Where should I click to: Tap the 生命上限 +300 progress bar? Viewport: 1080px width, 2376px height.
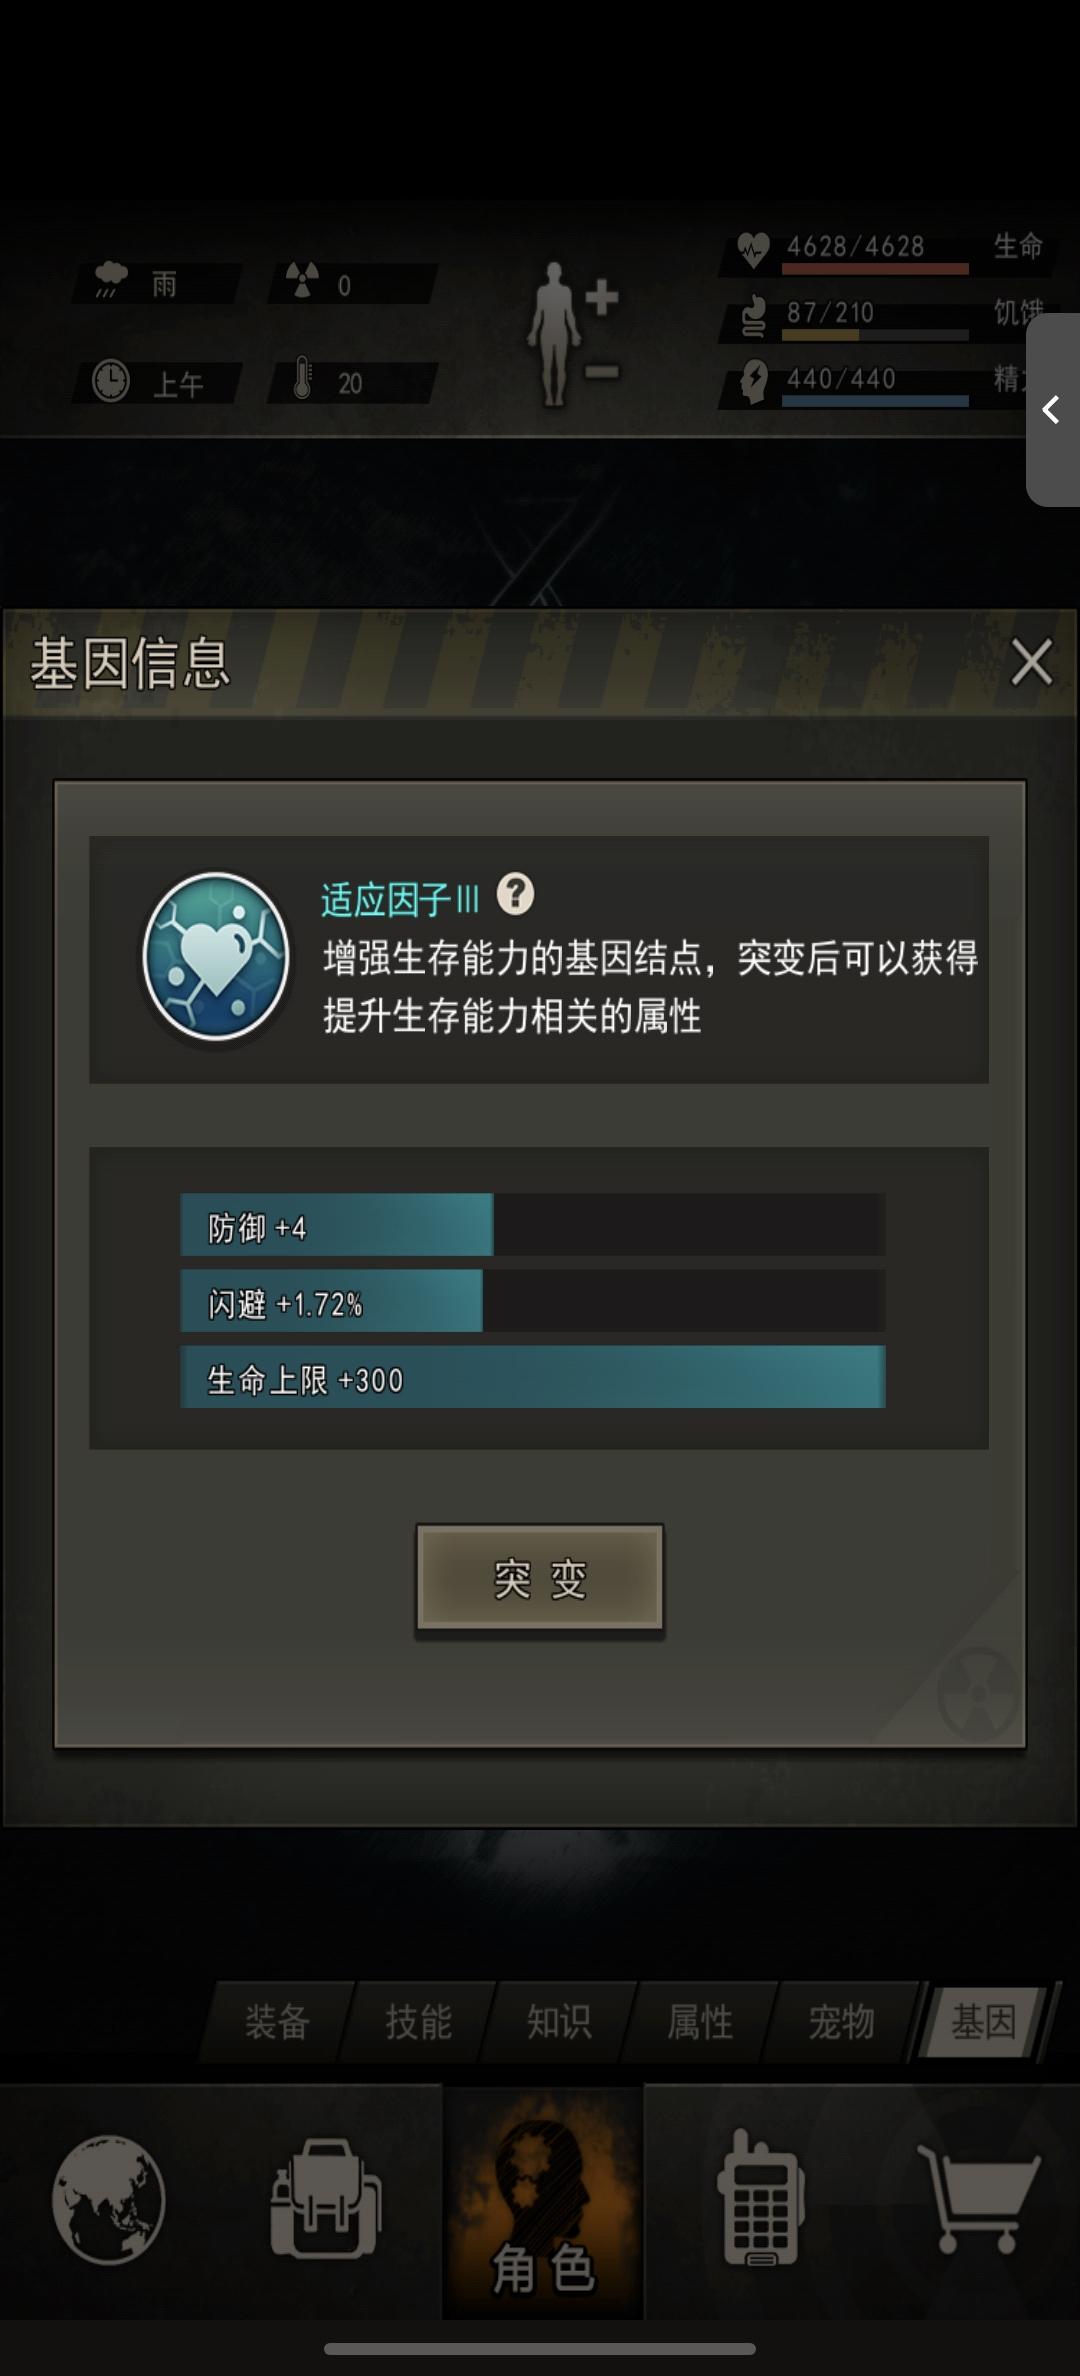pos(533,1378)
